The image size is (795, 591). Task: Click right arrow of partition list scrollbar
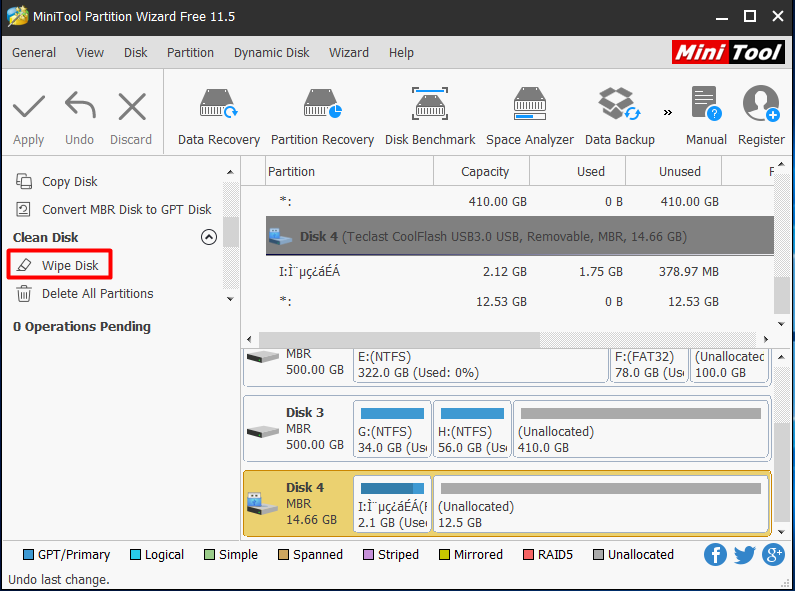tap(766, 339)
